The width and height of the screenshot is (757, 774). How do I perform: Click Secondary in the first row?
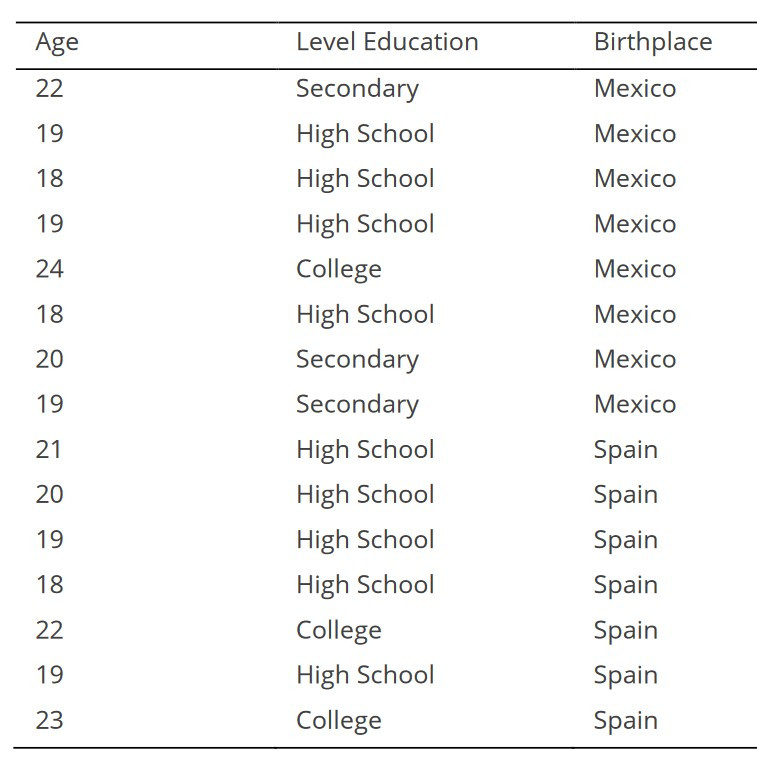coord(356,88)
